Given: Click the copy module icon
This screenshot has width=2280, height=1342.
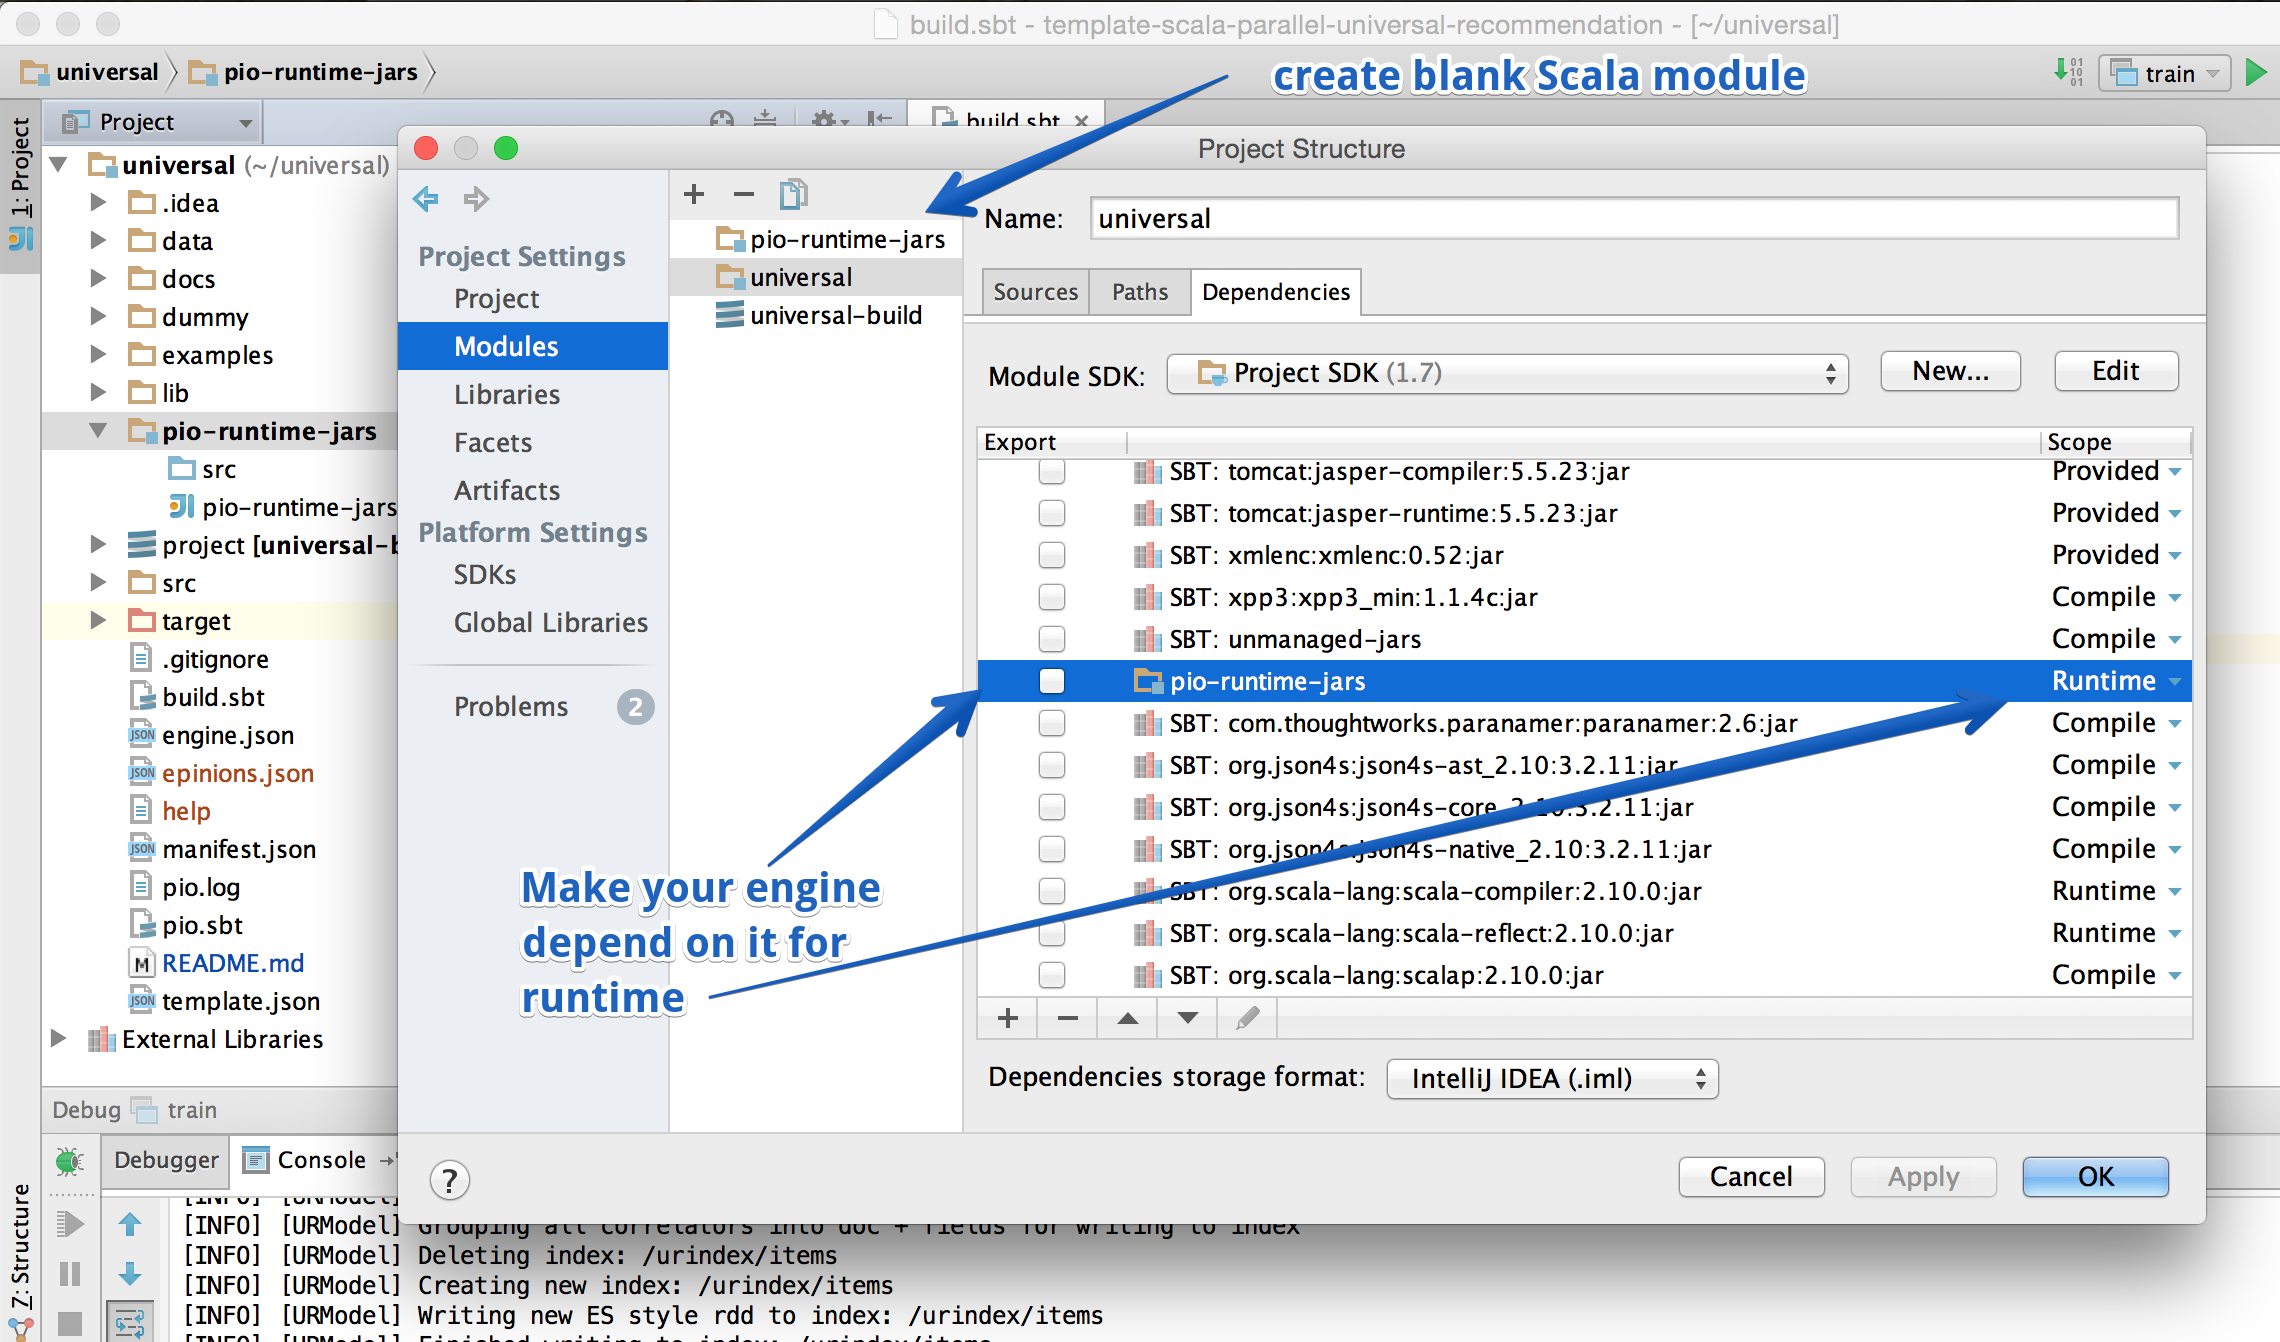Looking at the screenshot, I should click(x=793, y=194).
